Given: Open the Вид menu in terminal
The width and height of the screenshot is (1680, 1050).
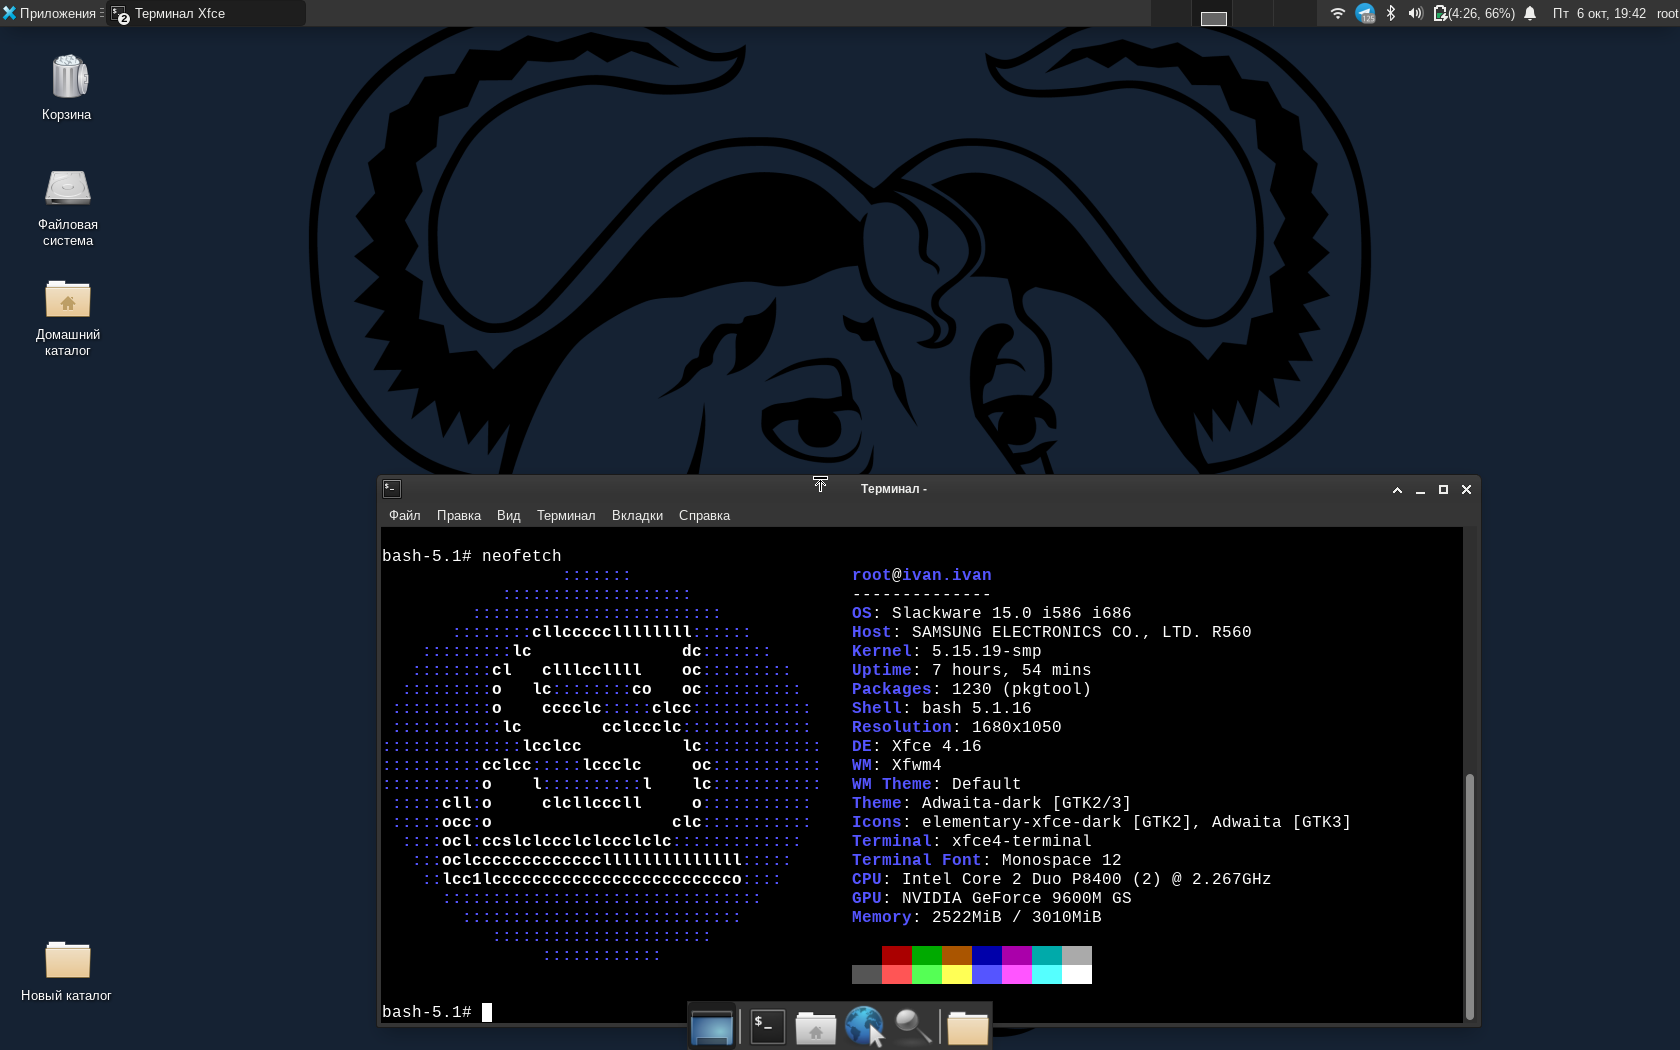Looking at the screenshot, I should [509, 515].
